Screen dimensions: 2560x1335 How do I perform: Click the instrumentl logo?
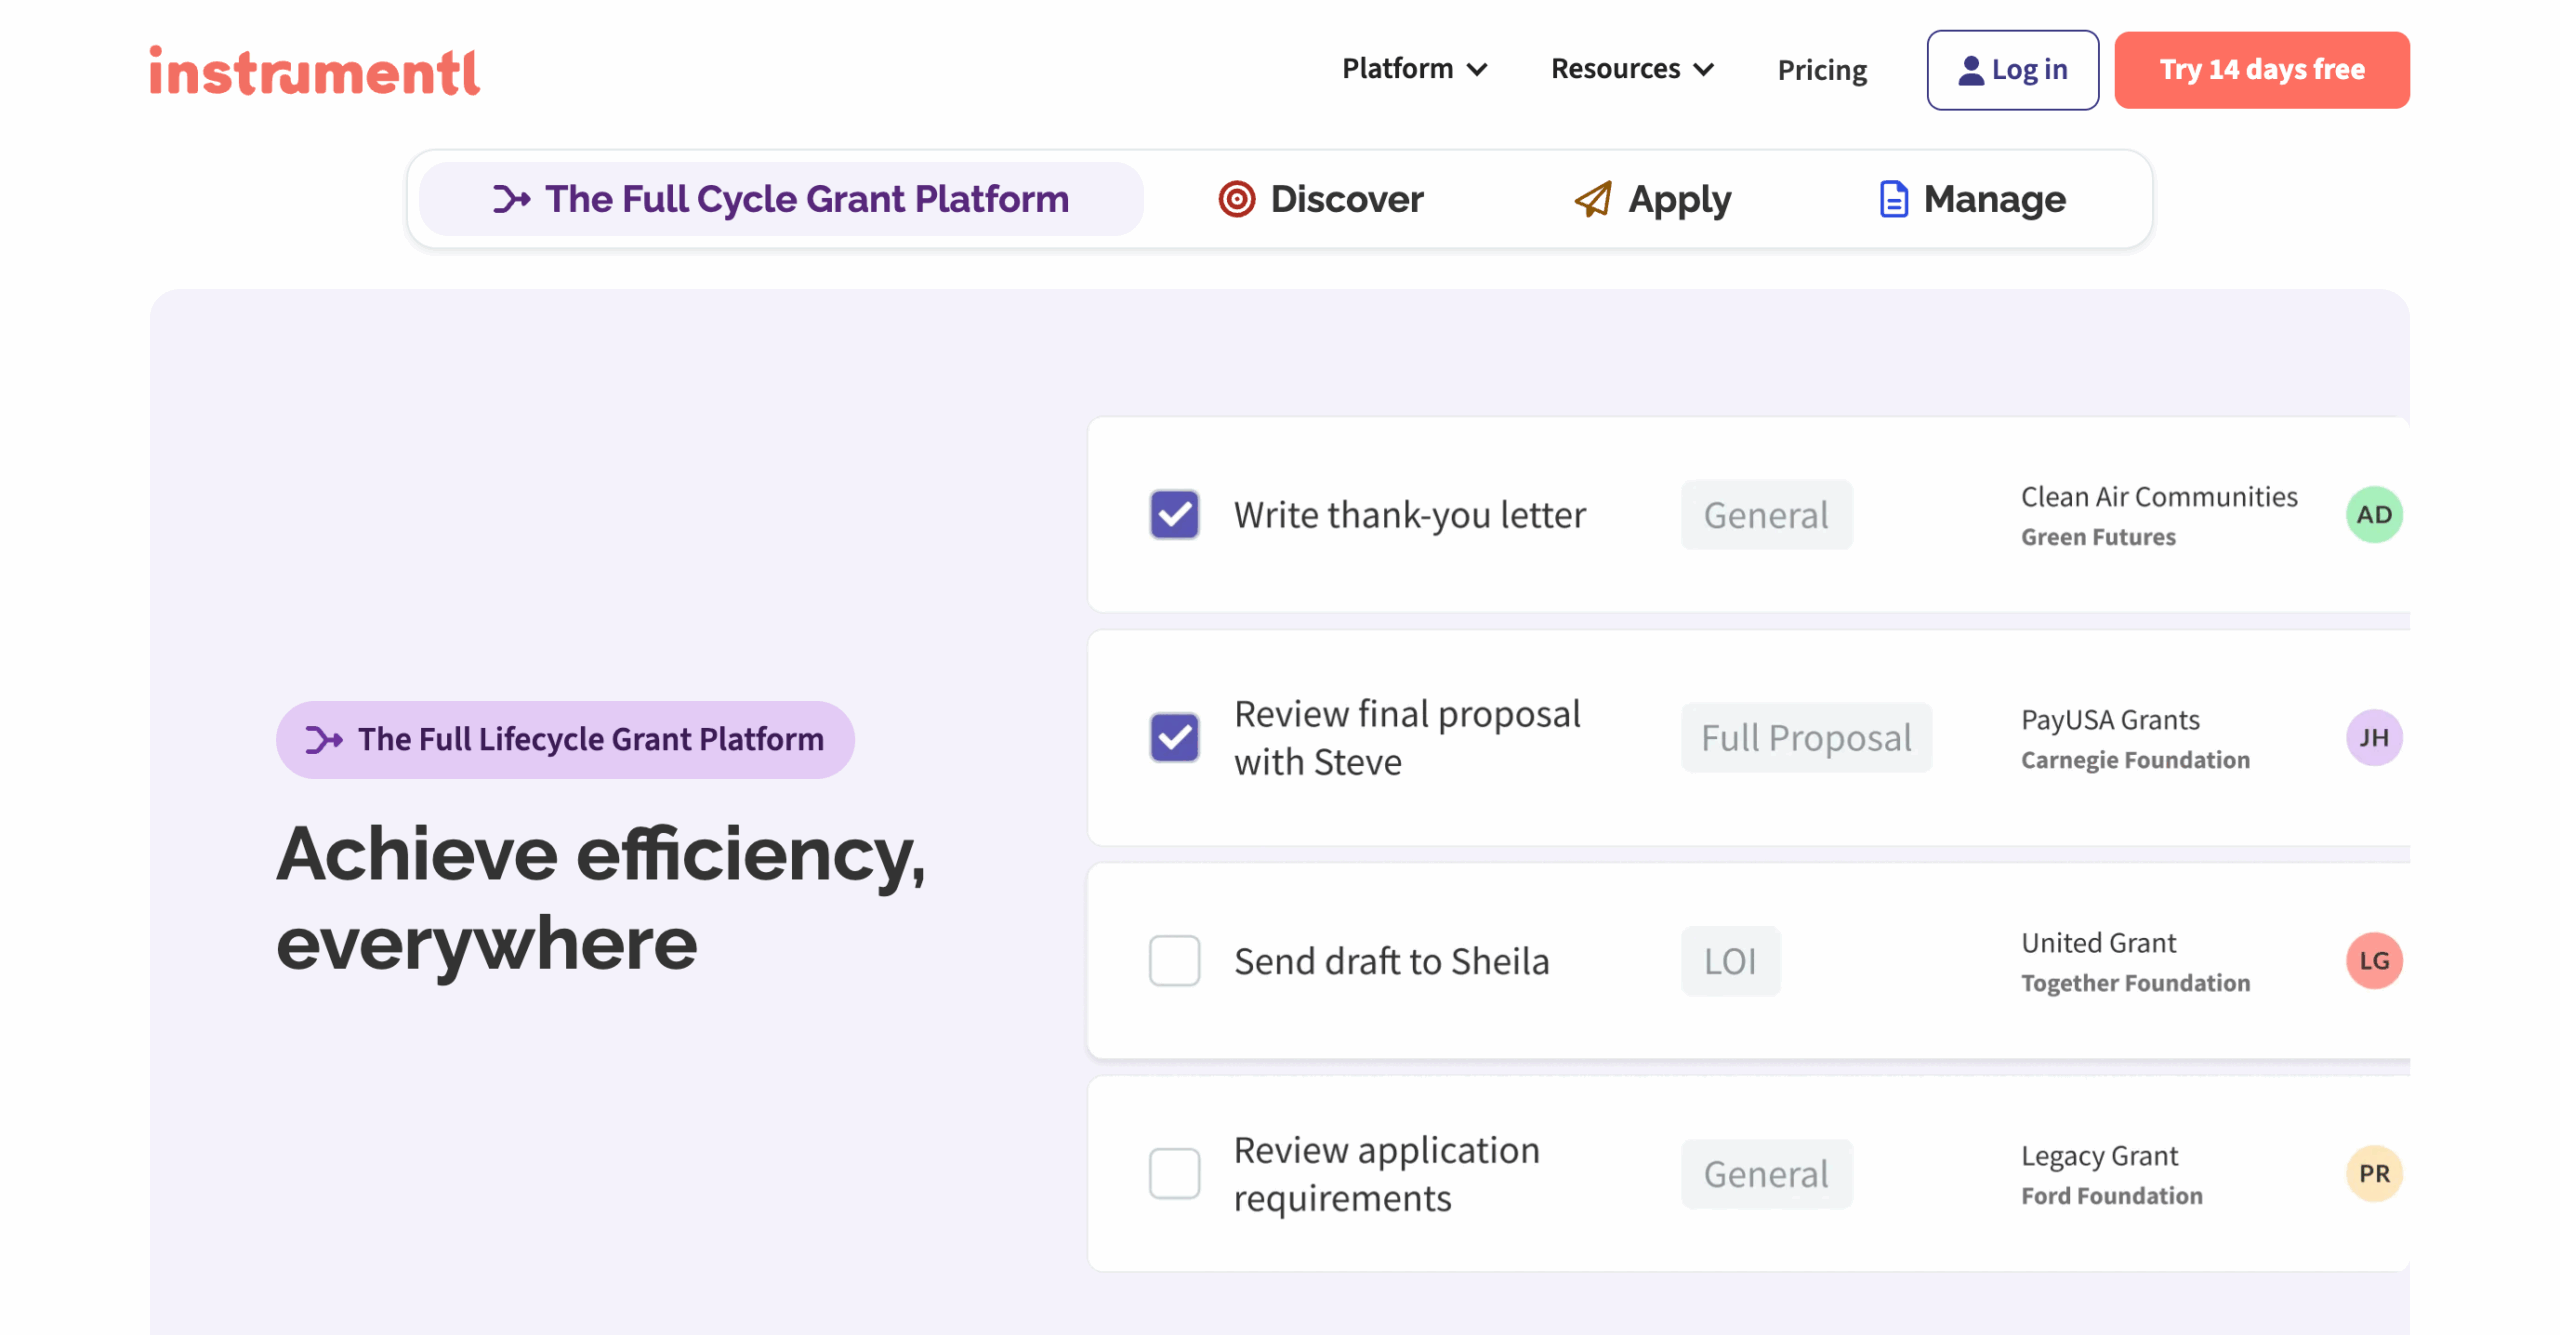click(x=314, y=70)
